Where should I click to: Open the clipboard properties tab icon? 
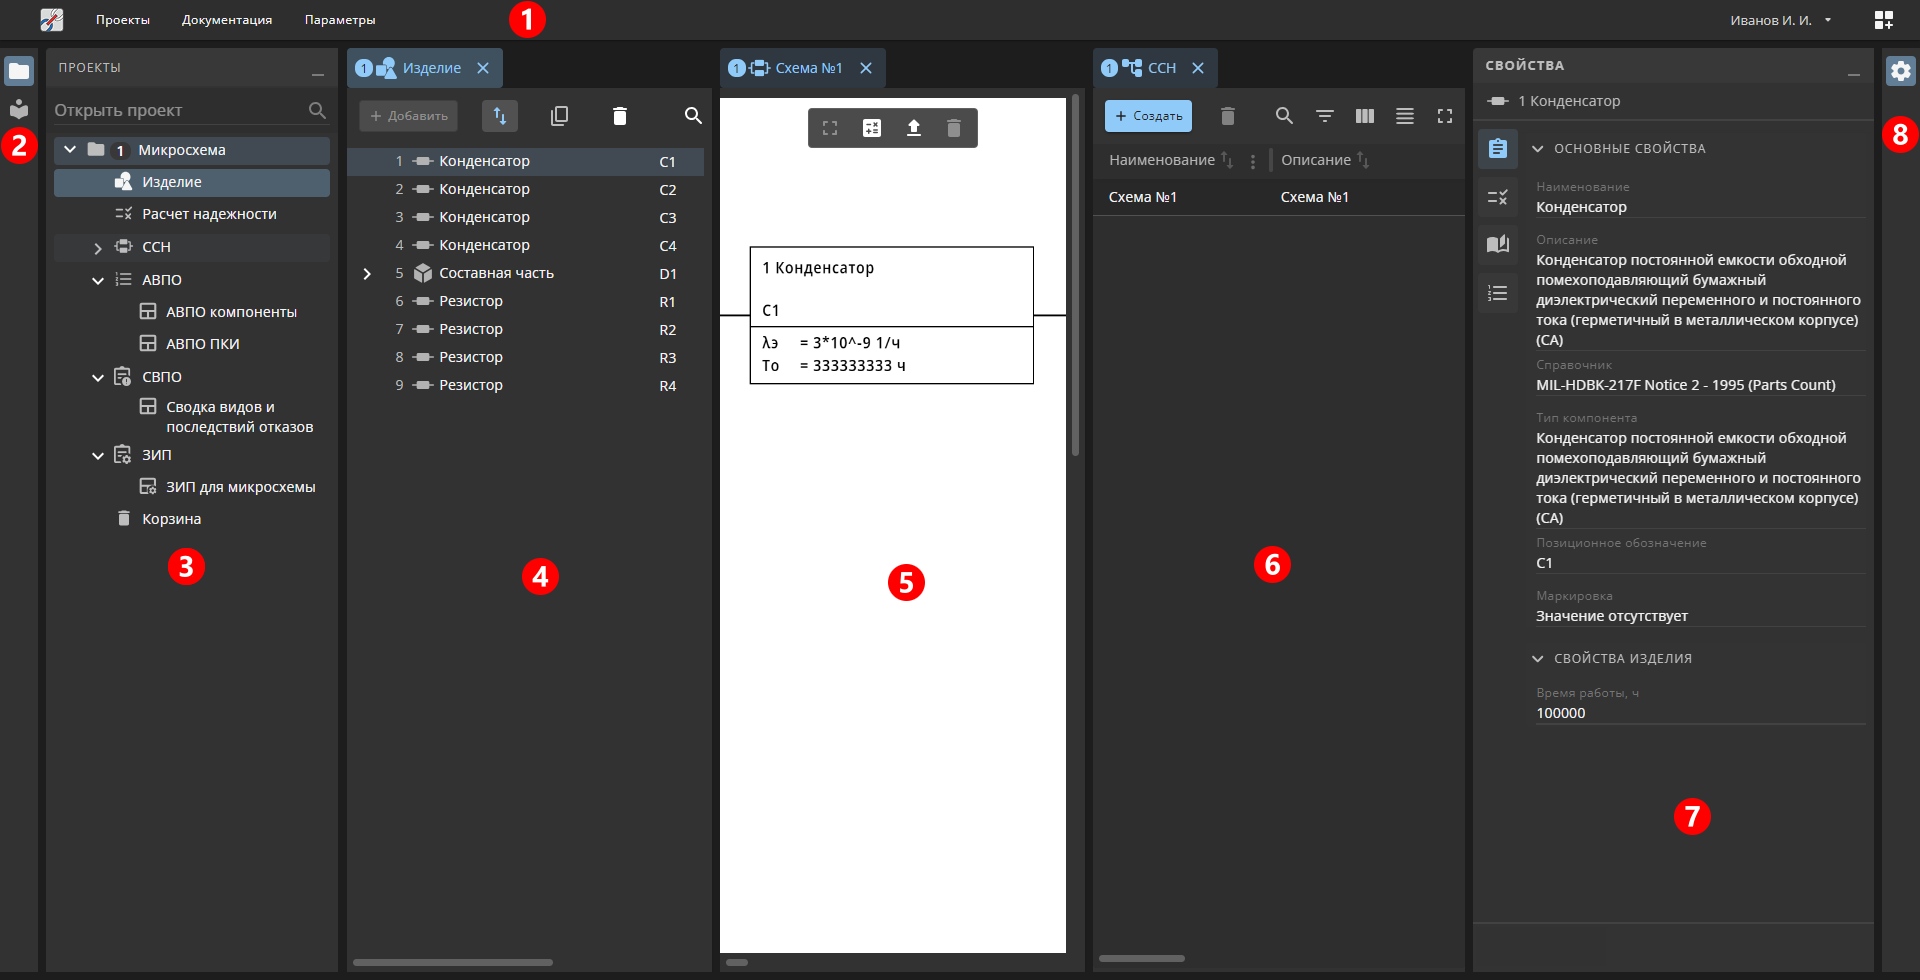pos(1498,149)
